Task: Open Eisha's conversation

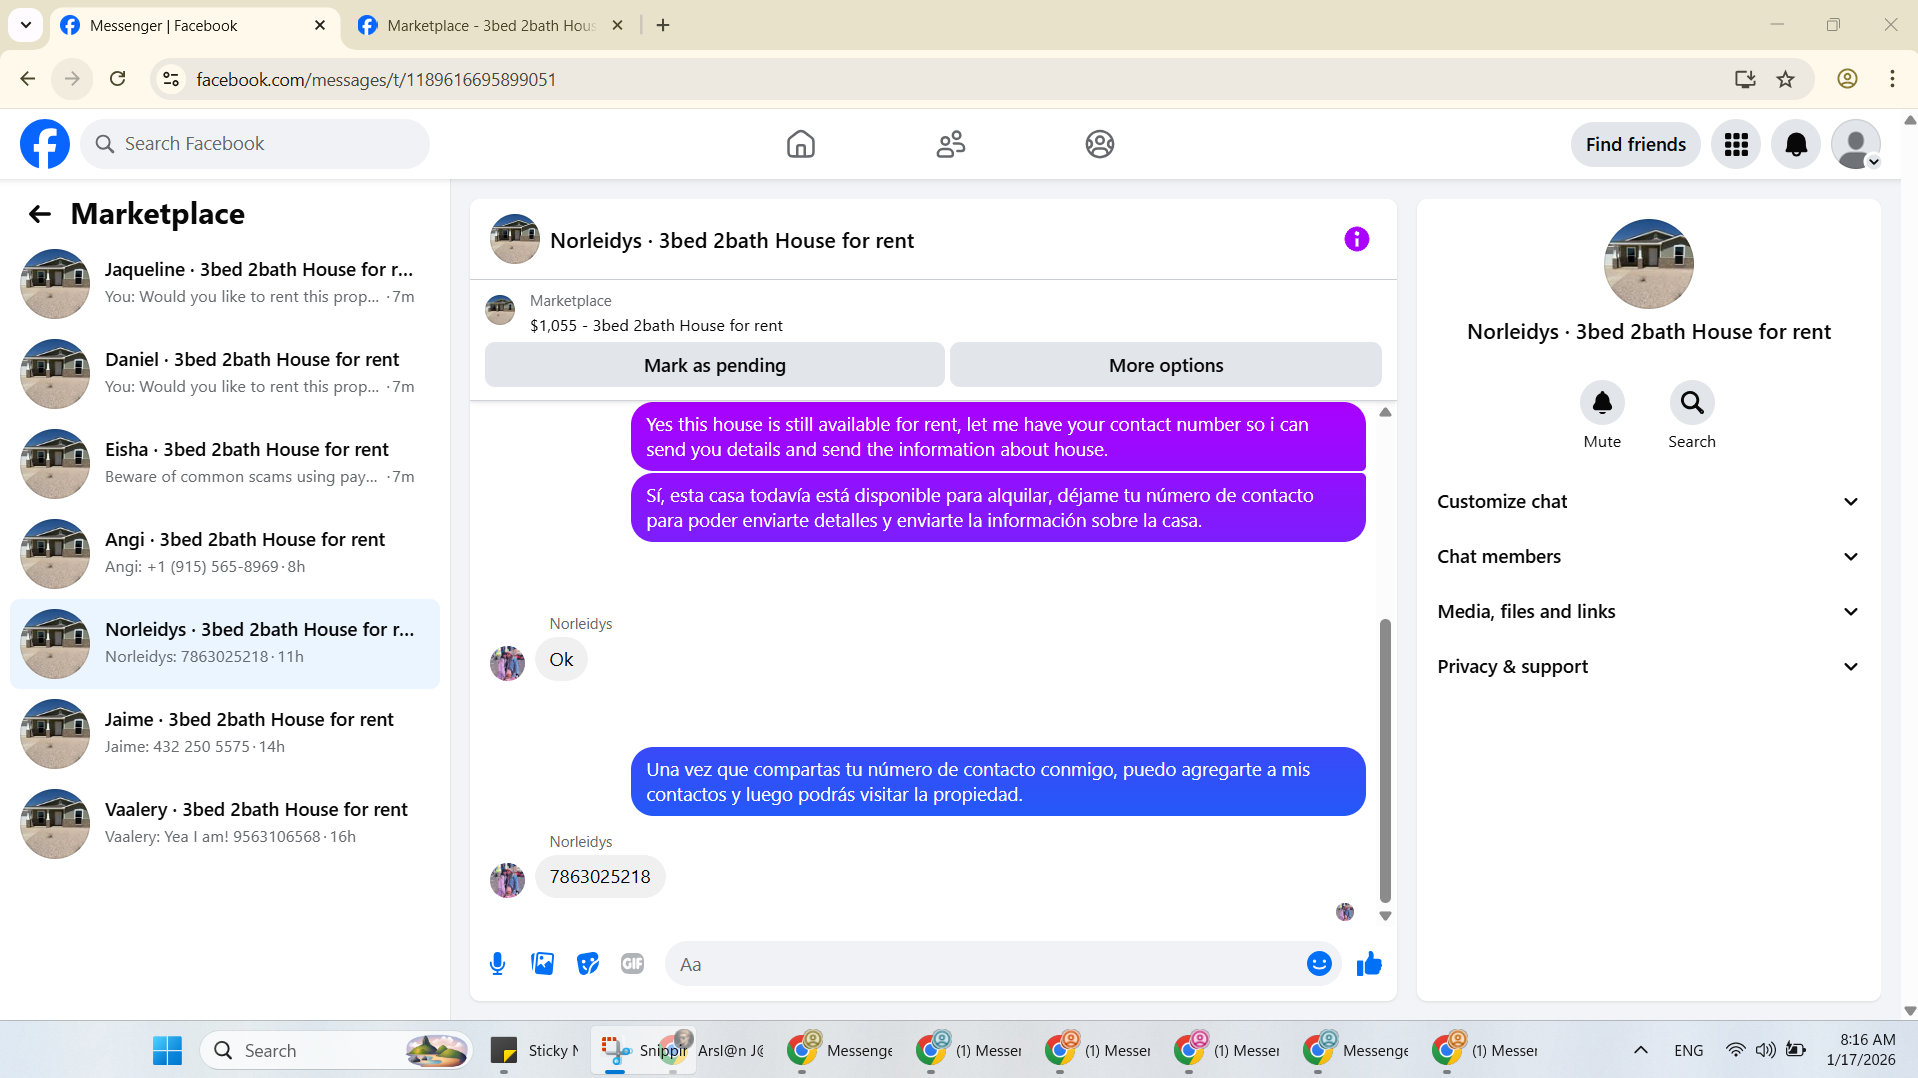Action: point(225,464)
